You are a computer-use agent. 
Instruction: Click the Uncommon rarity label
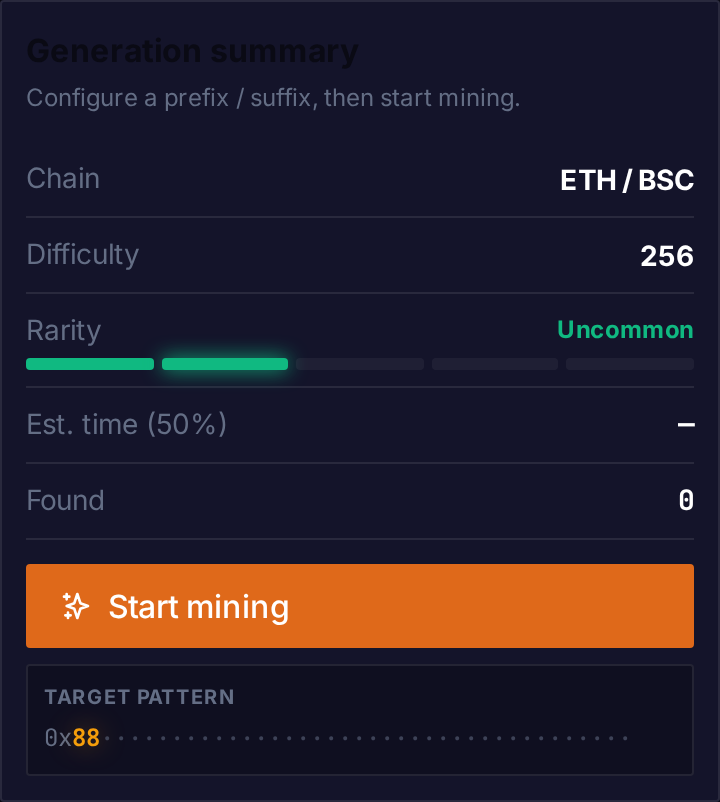click(x=625, y=330)
